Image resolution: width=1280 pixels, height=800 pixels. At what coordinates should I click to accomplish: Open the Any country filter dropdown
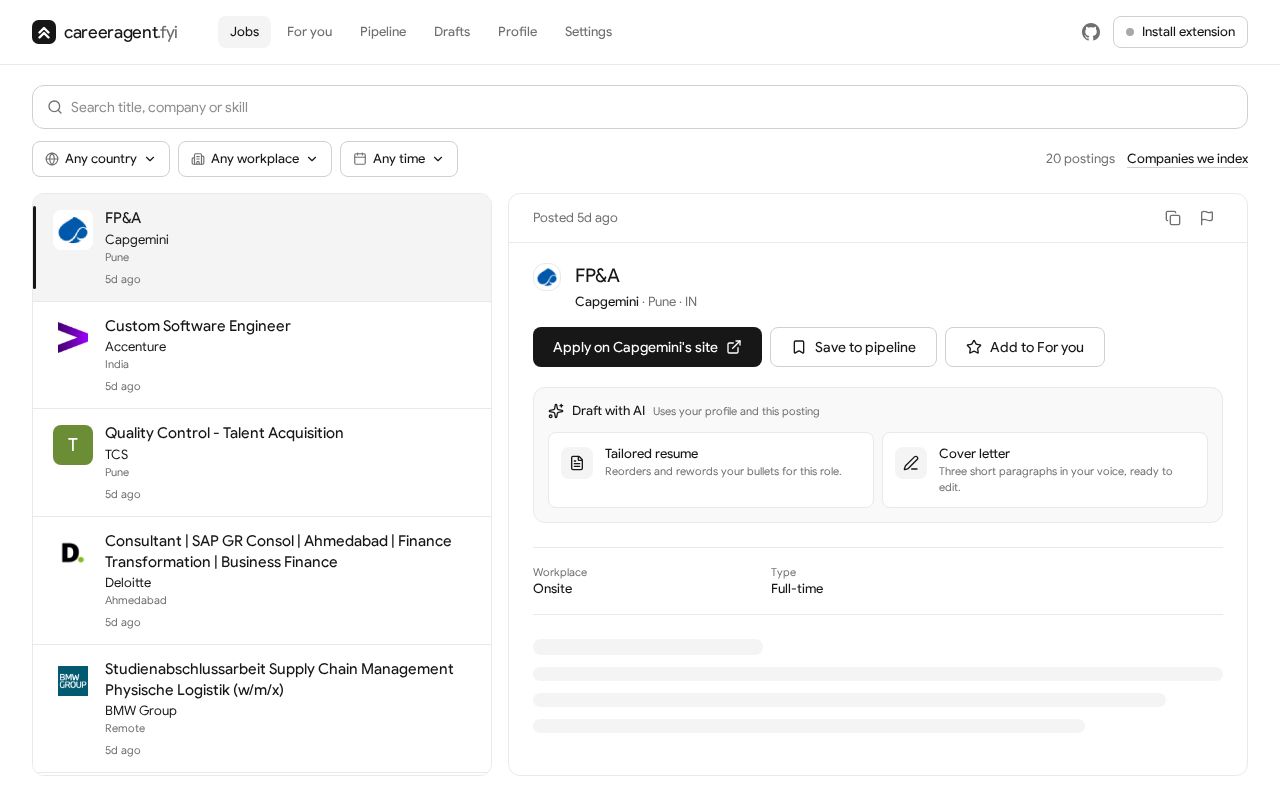click(x=101, y=159)
